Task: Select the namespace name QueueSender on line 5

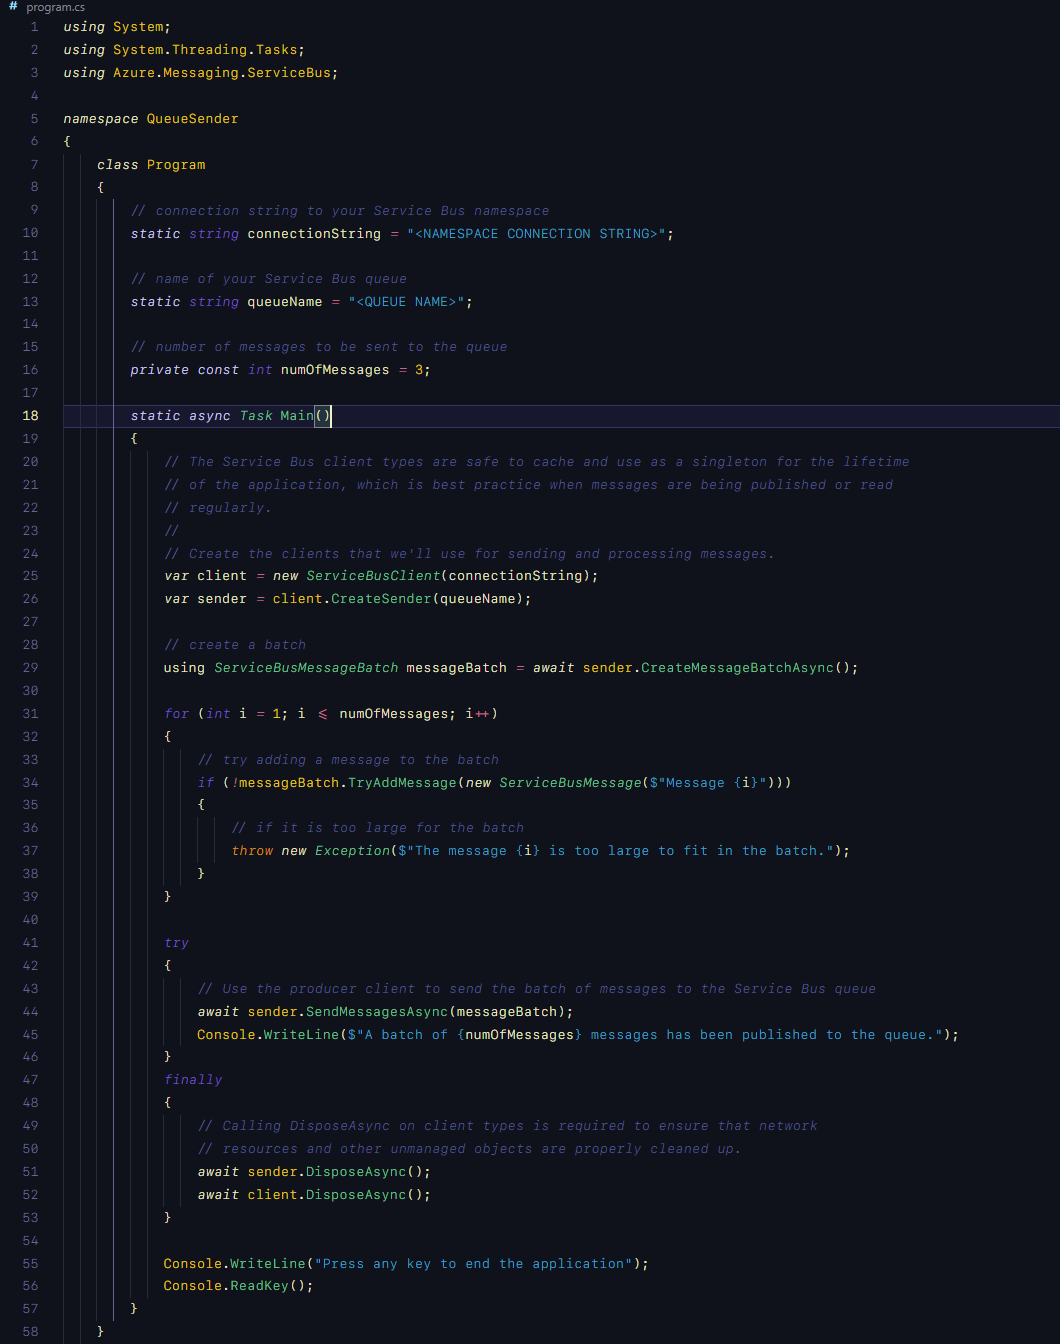Action: point(192,118)
